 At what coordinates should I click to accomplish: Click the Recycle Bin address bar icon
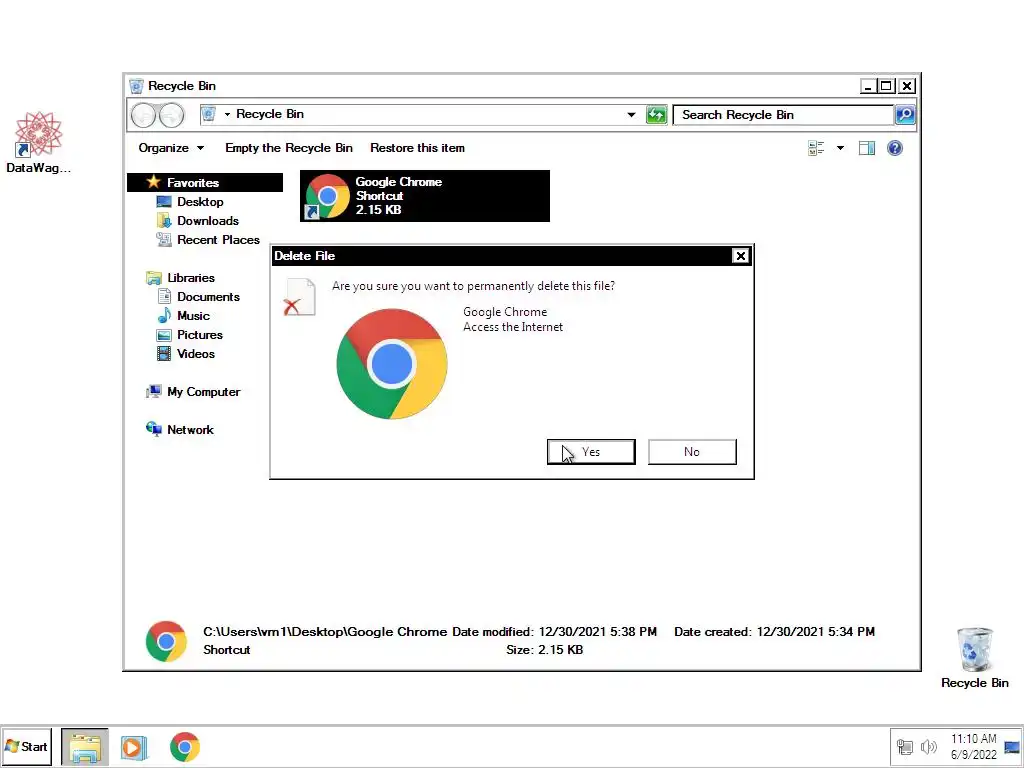tap(208, 114)
